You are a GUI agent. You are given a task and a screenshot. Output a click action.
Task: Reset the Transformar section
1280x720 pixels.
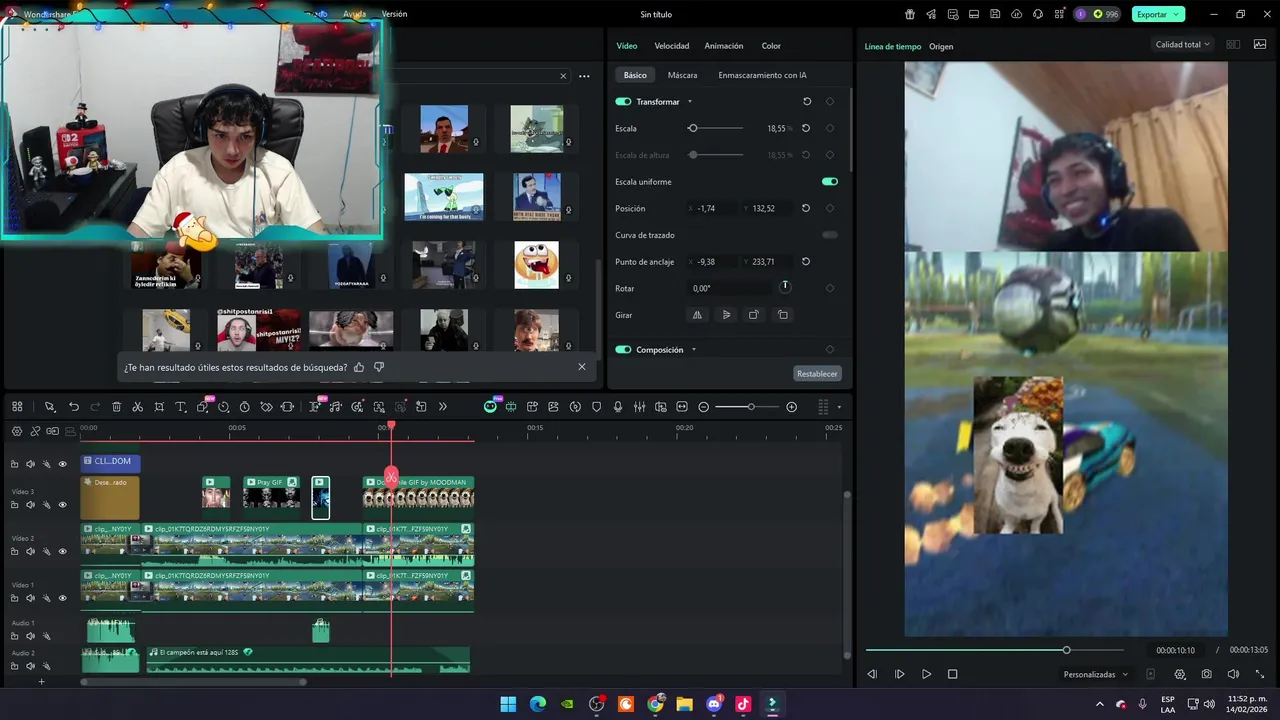click(x=807, y=102)
